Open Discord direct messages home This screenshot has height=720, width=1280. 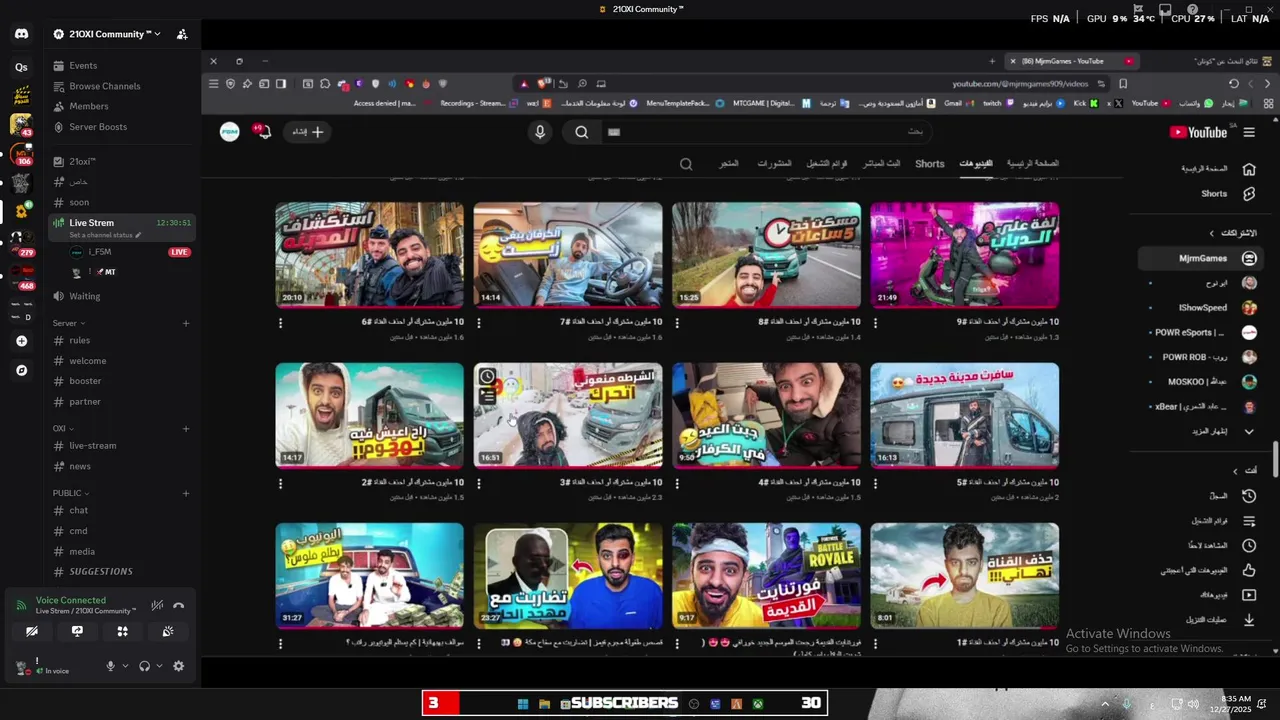pyautogui.click(x=21, y=34)
